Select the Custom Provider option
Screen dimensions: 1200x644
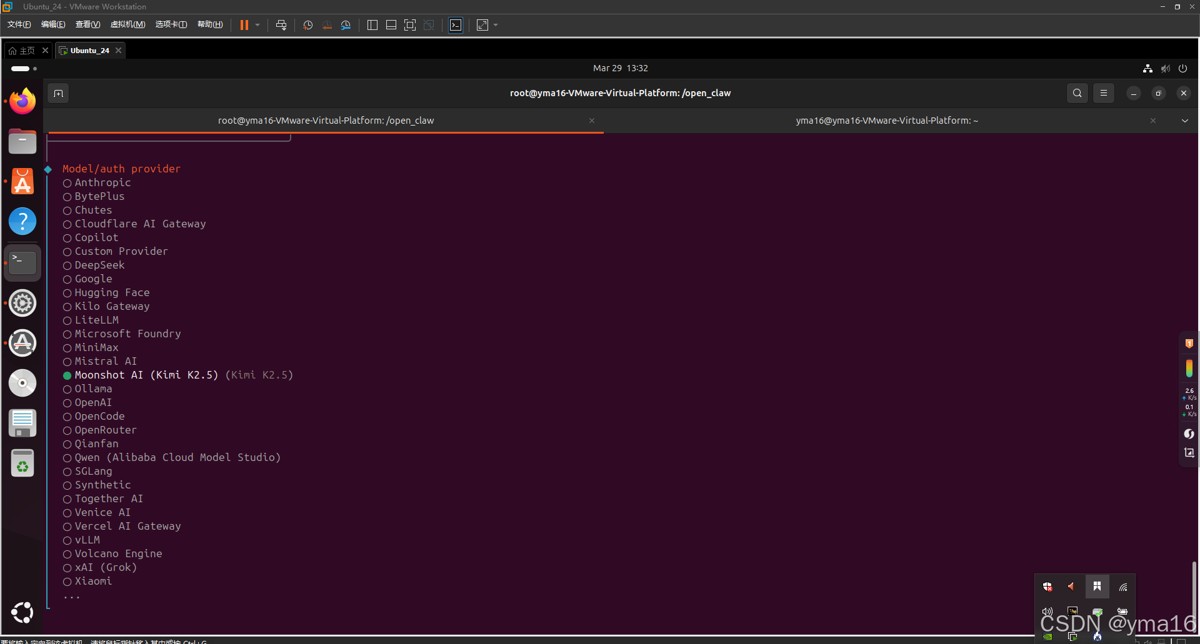tap(115, 251)
